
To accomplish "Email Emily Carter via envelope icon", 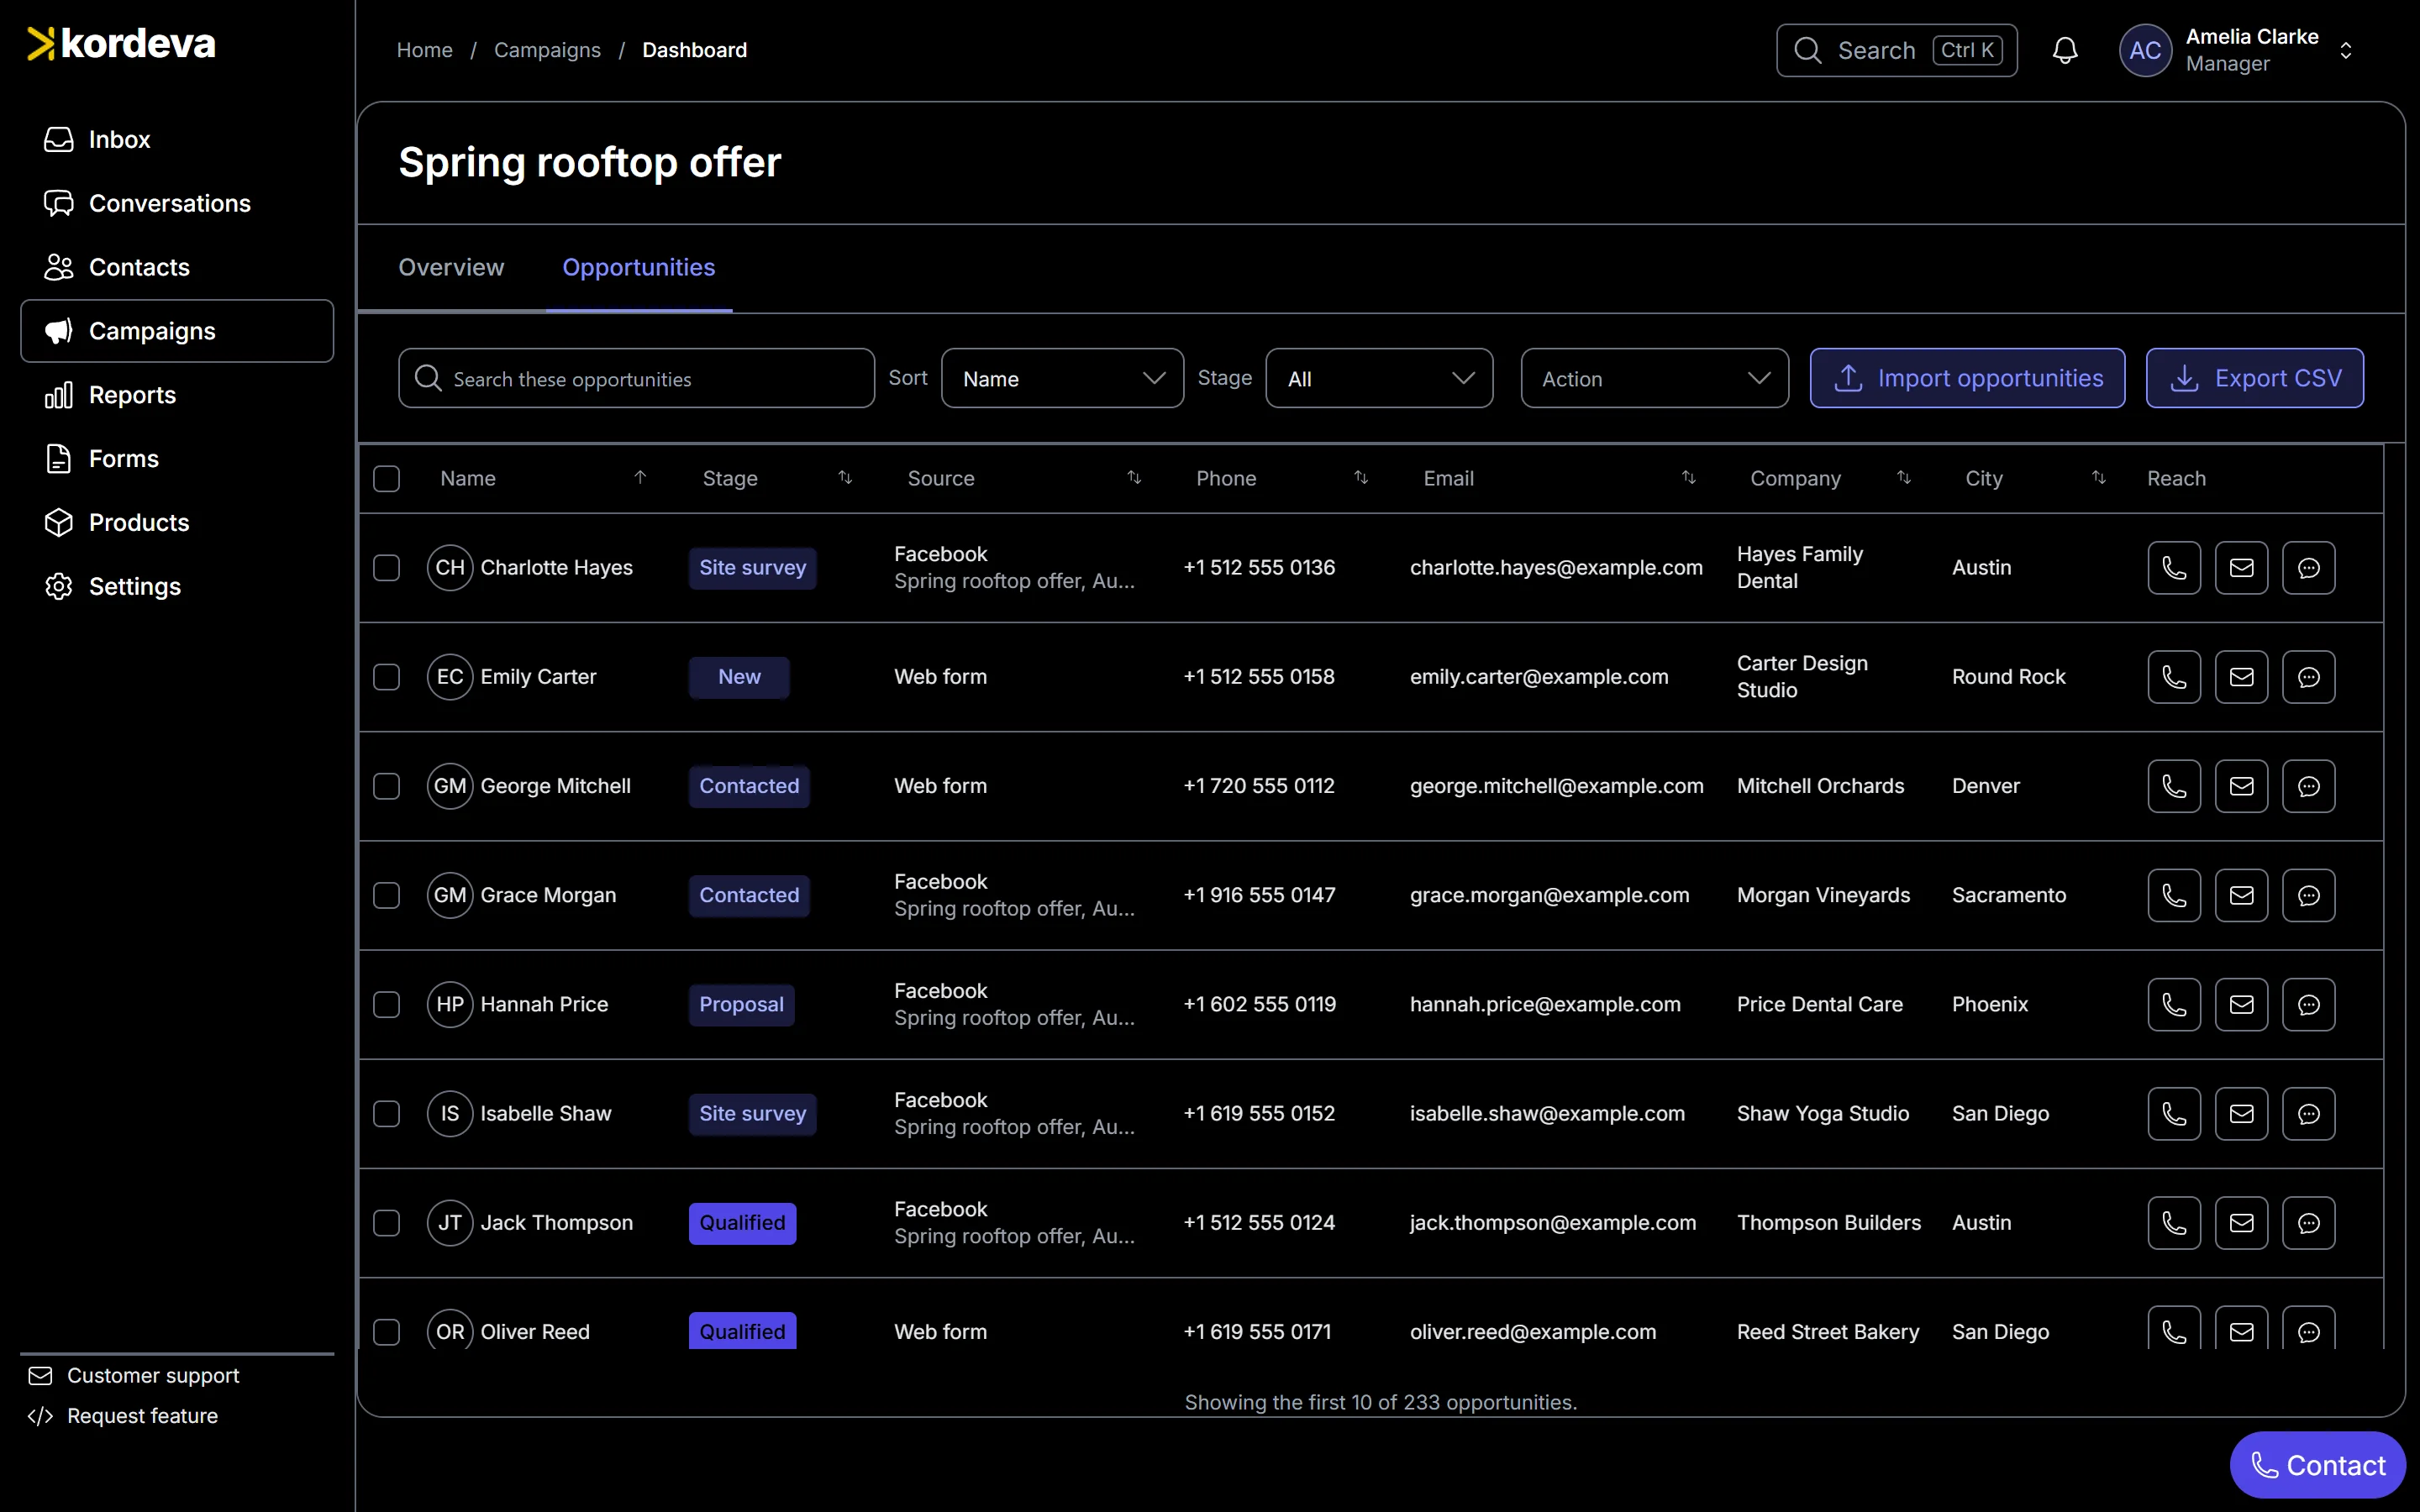I will click(x=2241, y=677).
